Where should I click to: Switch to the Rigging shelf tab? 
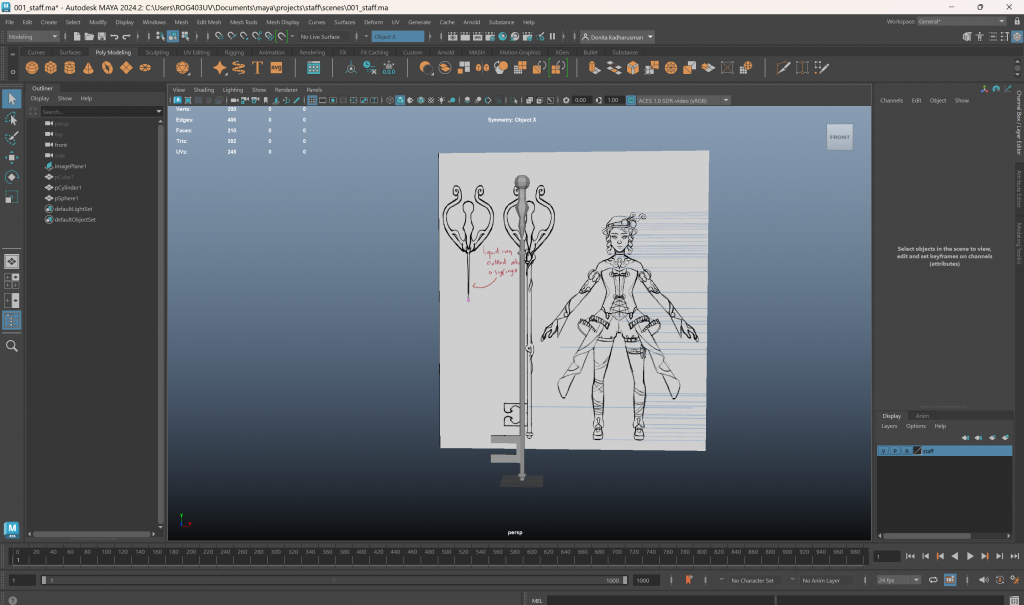pos(234,52)
